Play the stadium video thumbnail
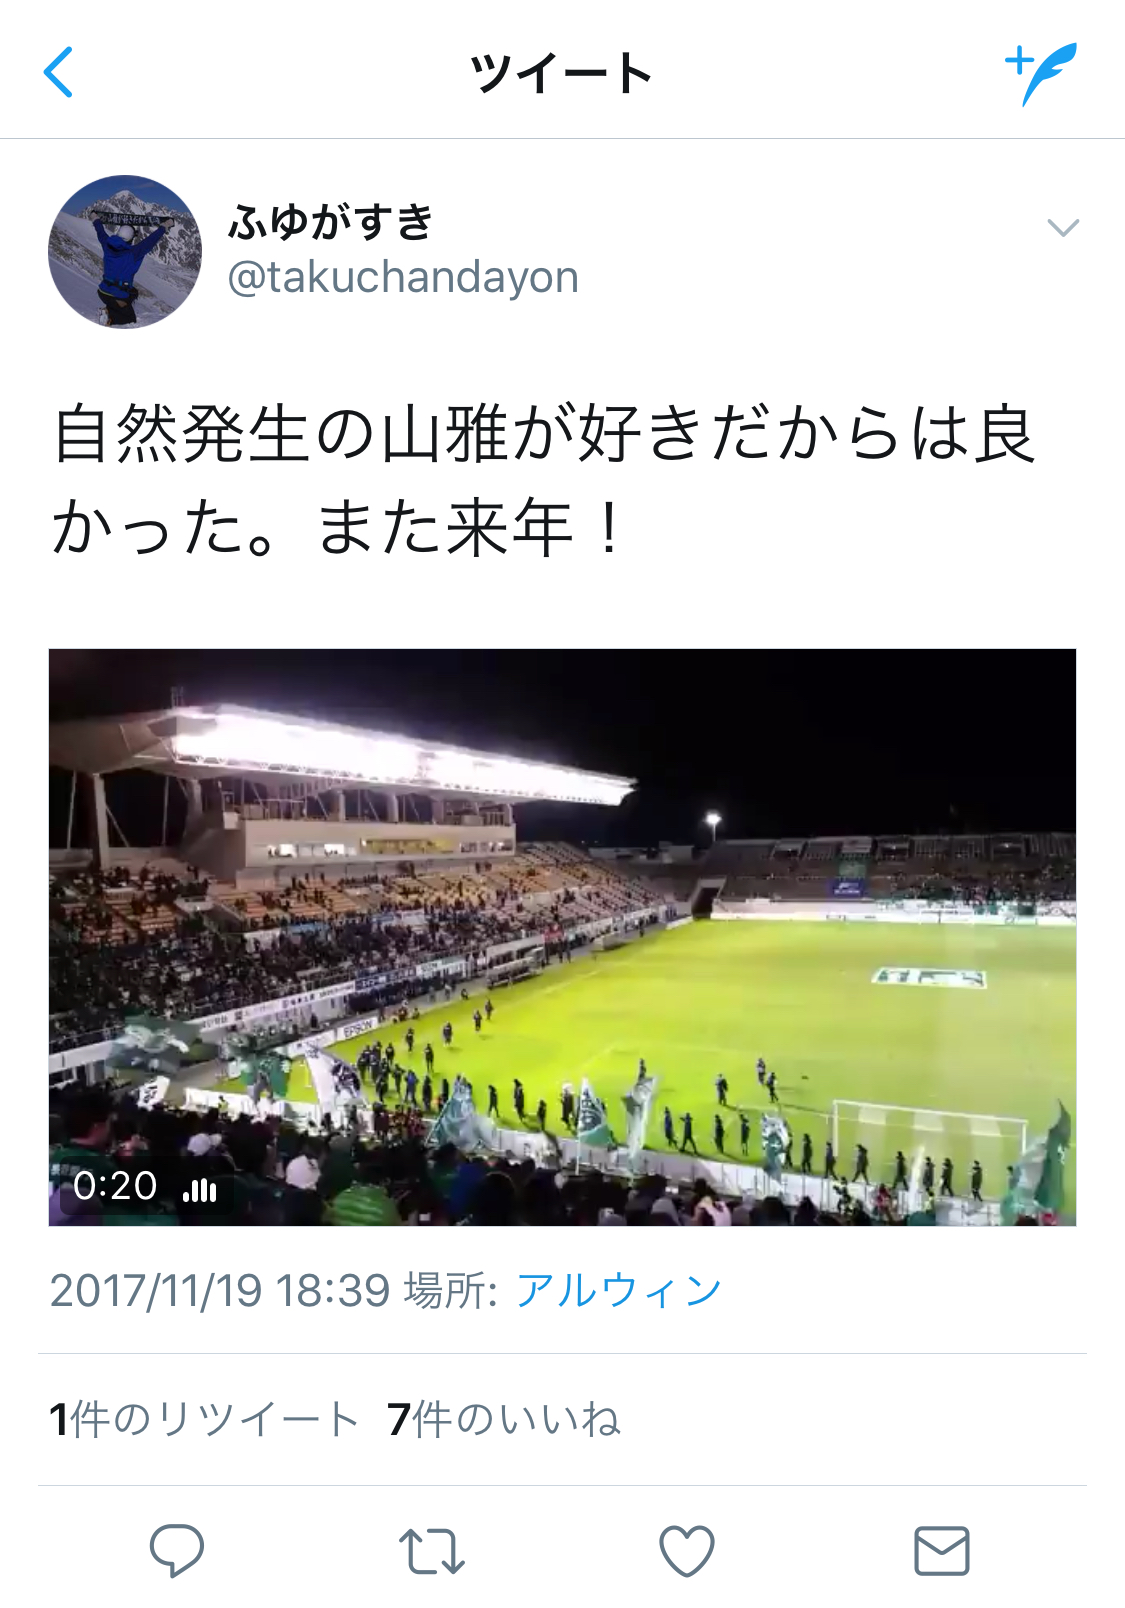 tap(562, 937)
